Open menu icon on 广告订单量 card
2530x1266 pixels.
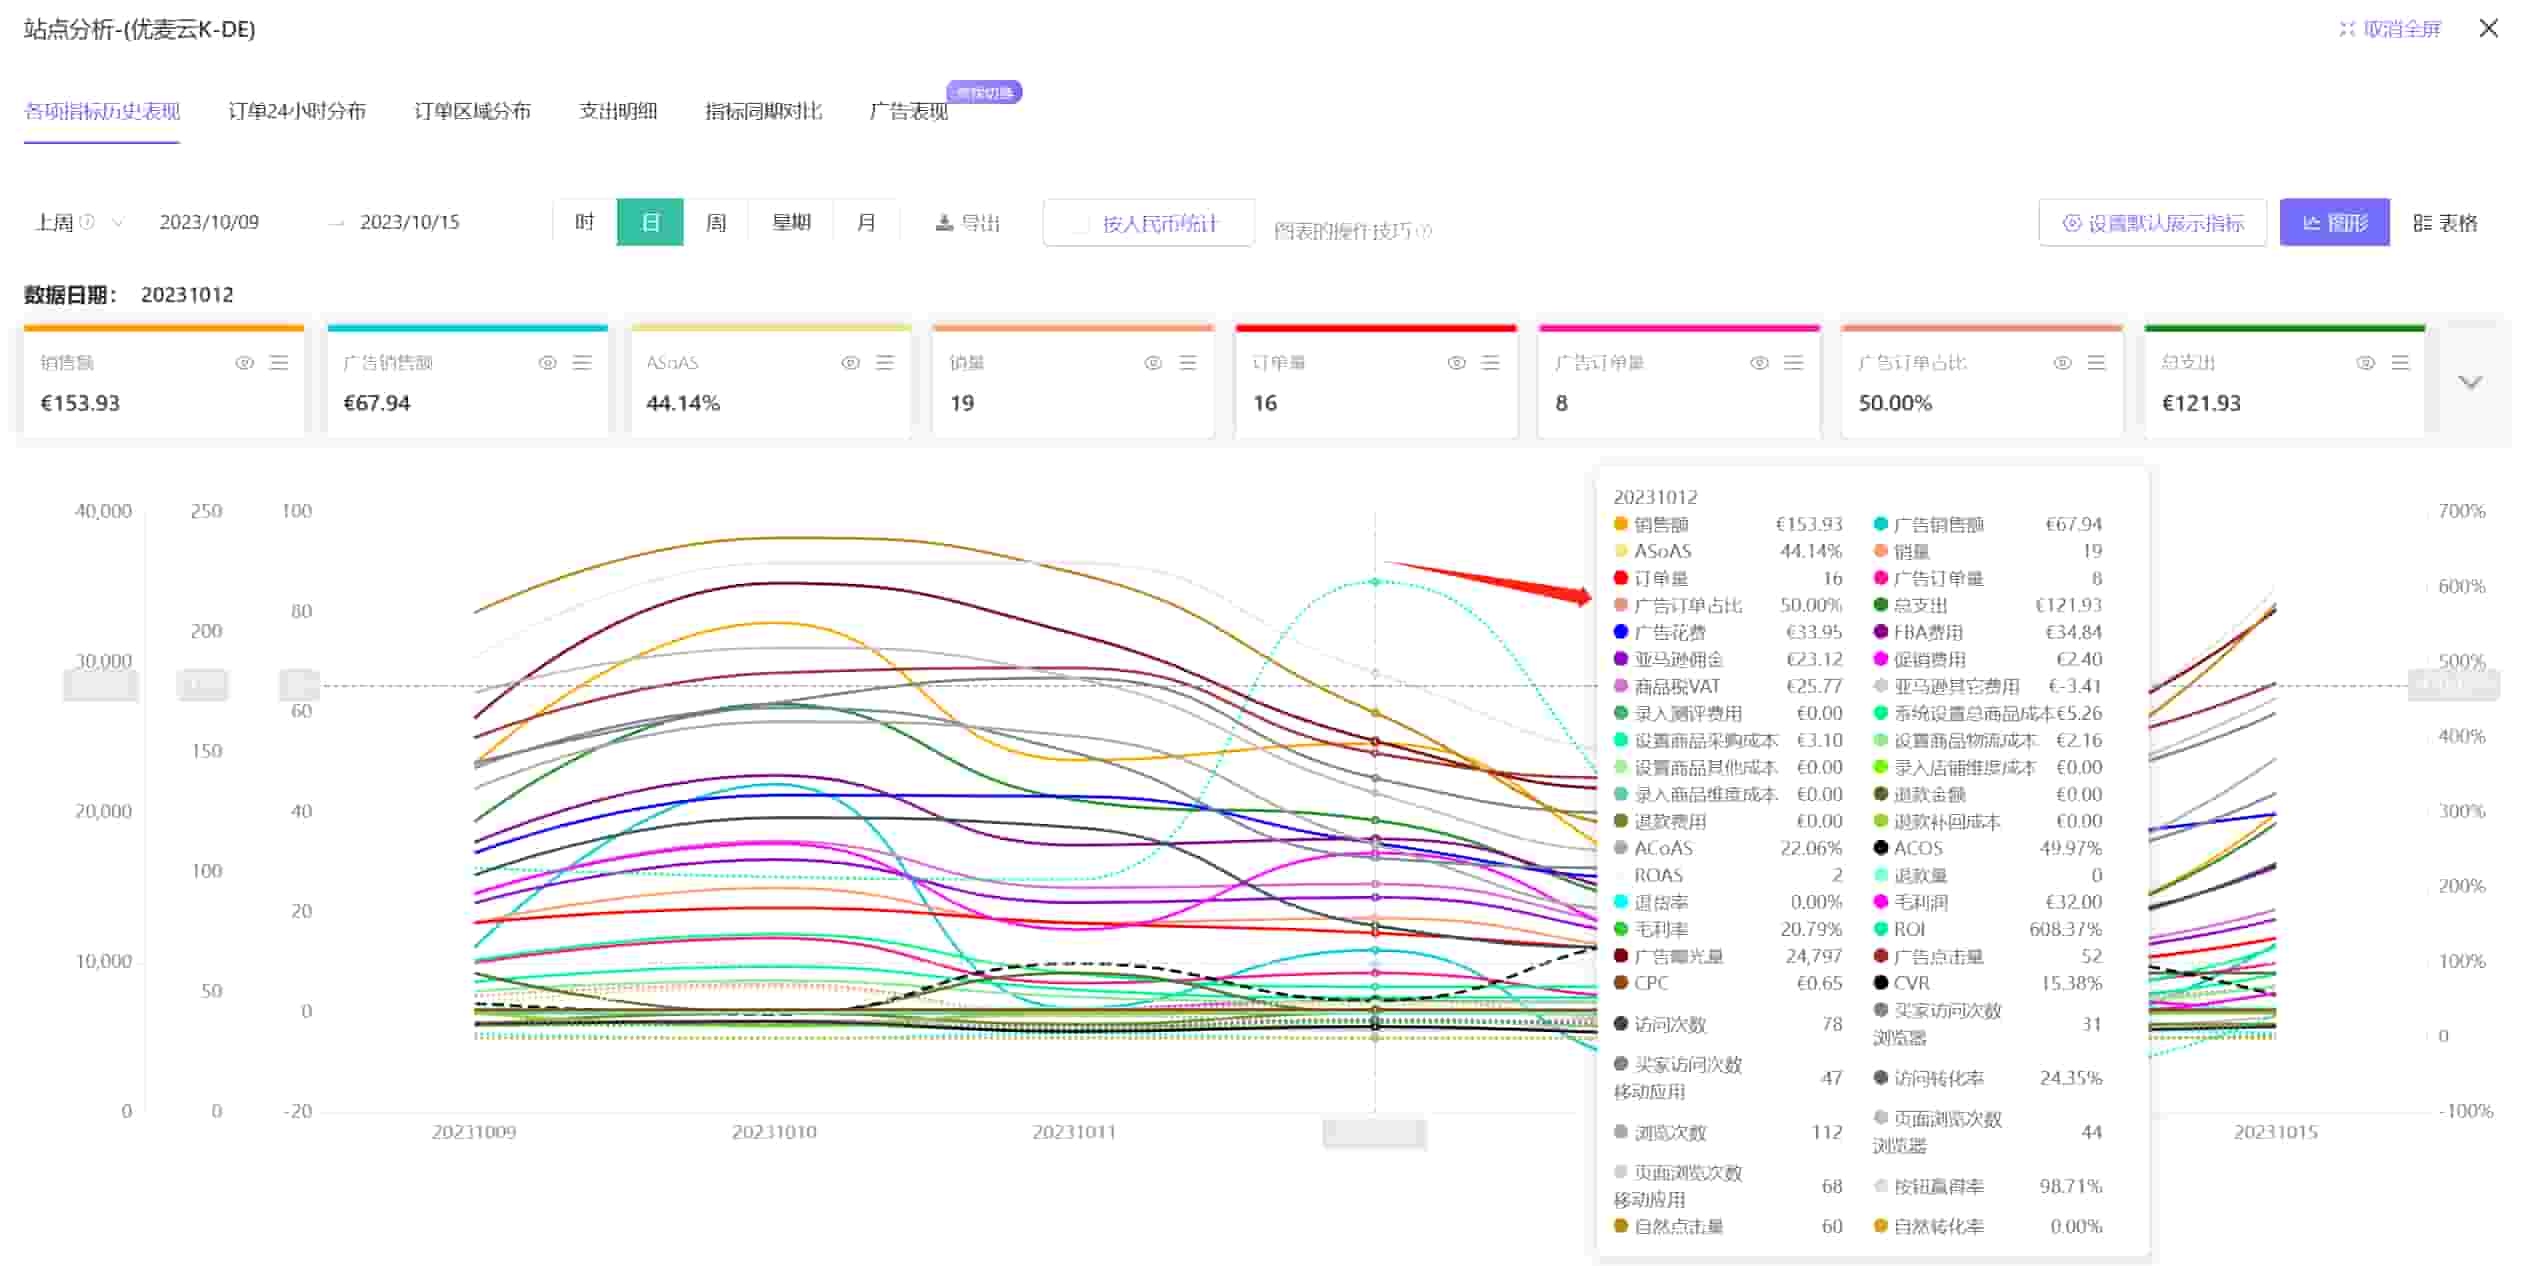coord(1794,363)
